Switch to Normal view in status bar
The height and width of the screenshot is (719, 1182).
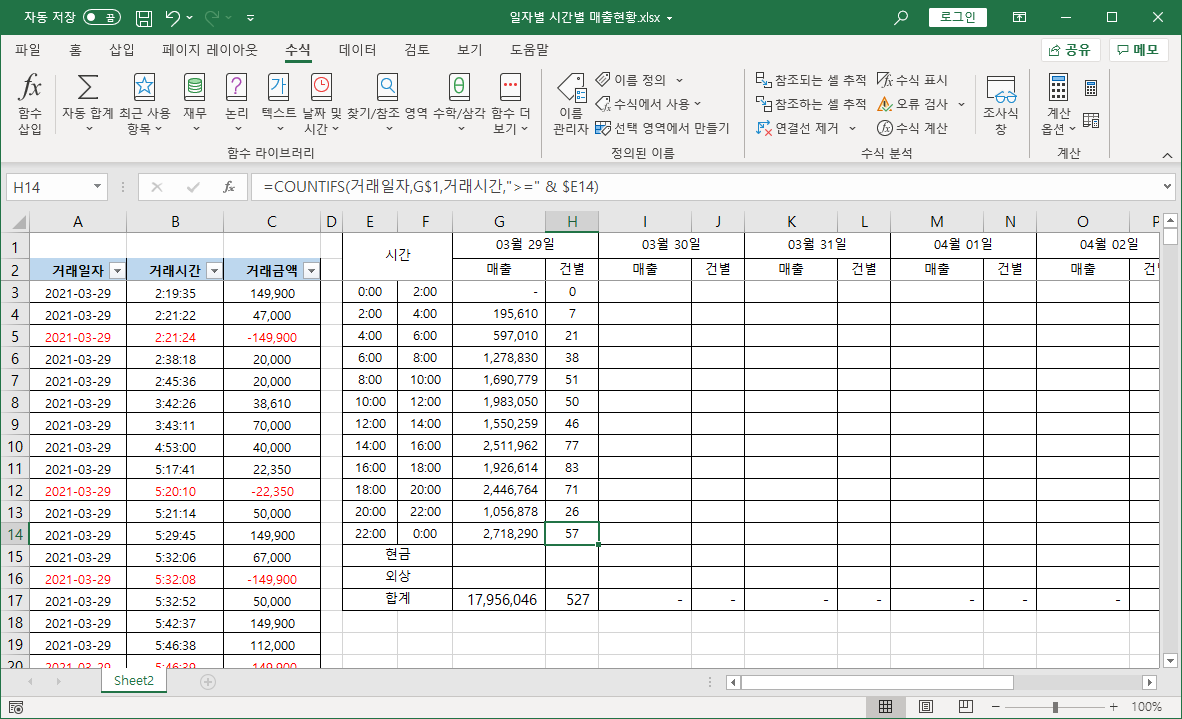click(886, 706)
